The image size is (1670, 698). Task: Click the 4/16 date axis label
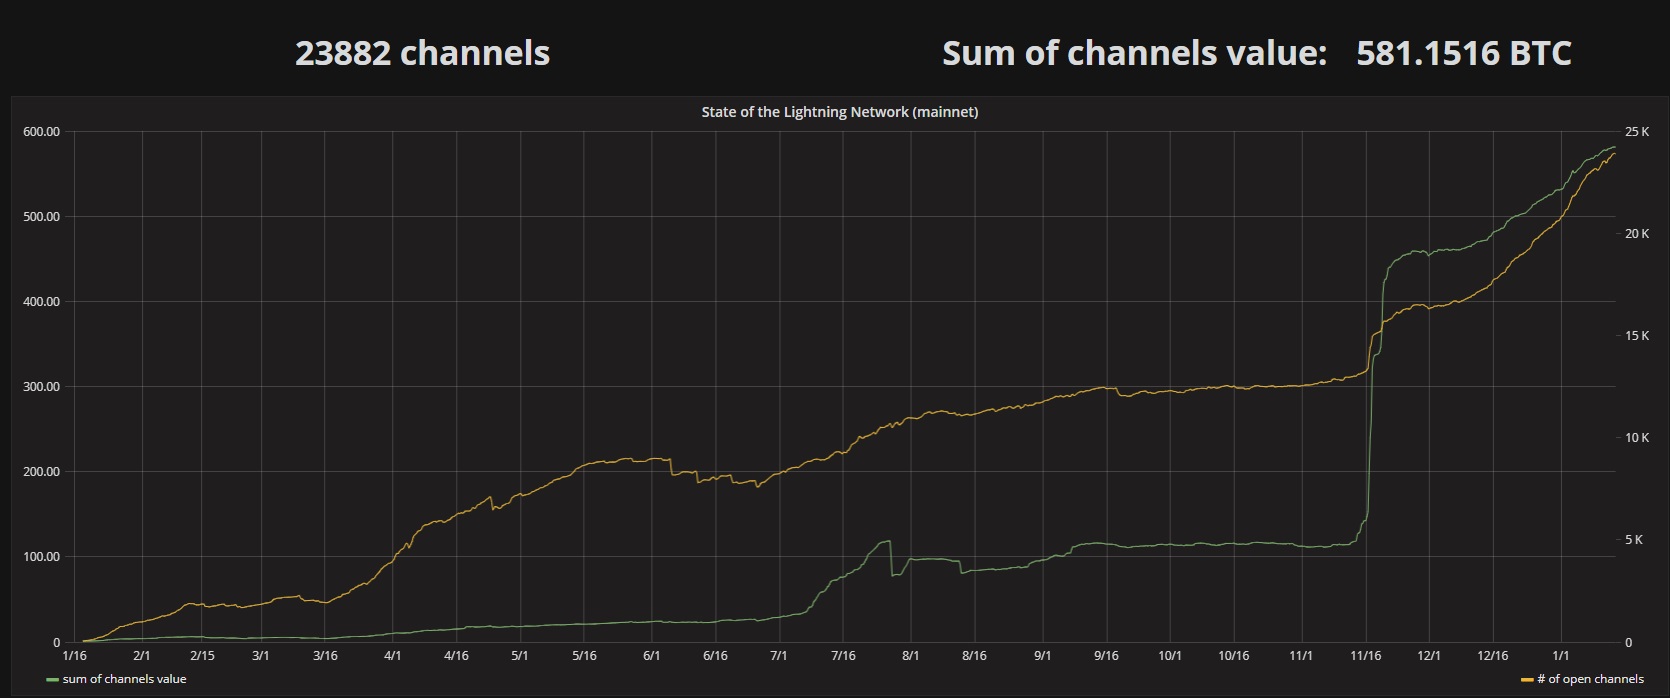tap(456, 656)
